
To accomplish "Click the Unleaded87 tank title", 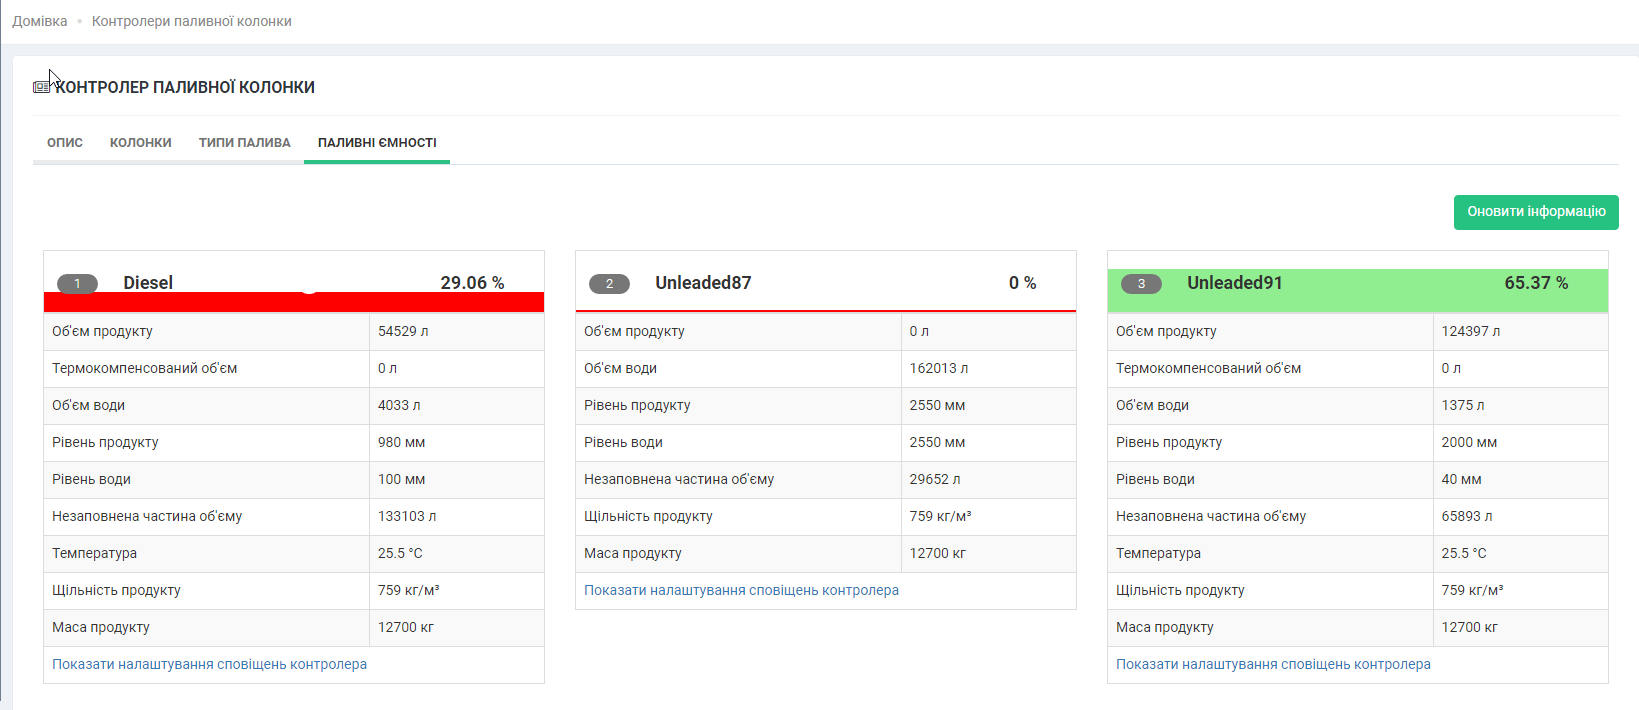I will click(703, 283).
